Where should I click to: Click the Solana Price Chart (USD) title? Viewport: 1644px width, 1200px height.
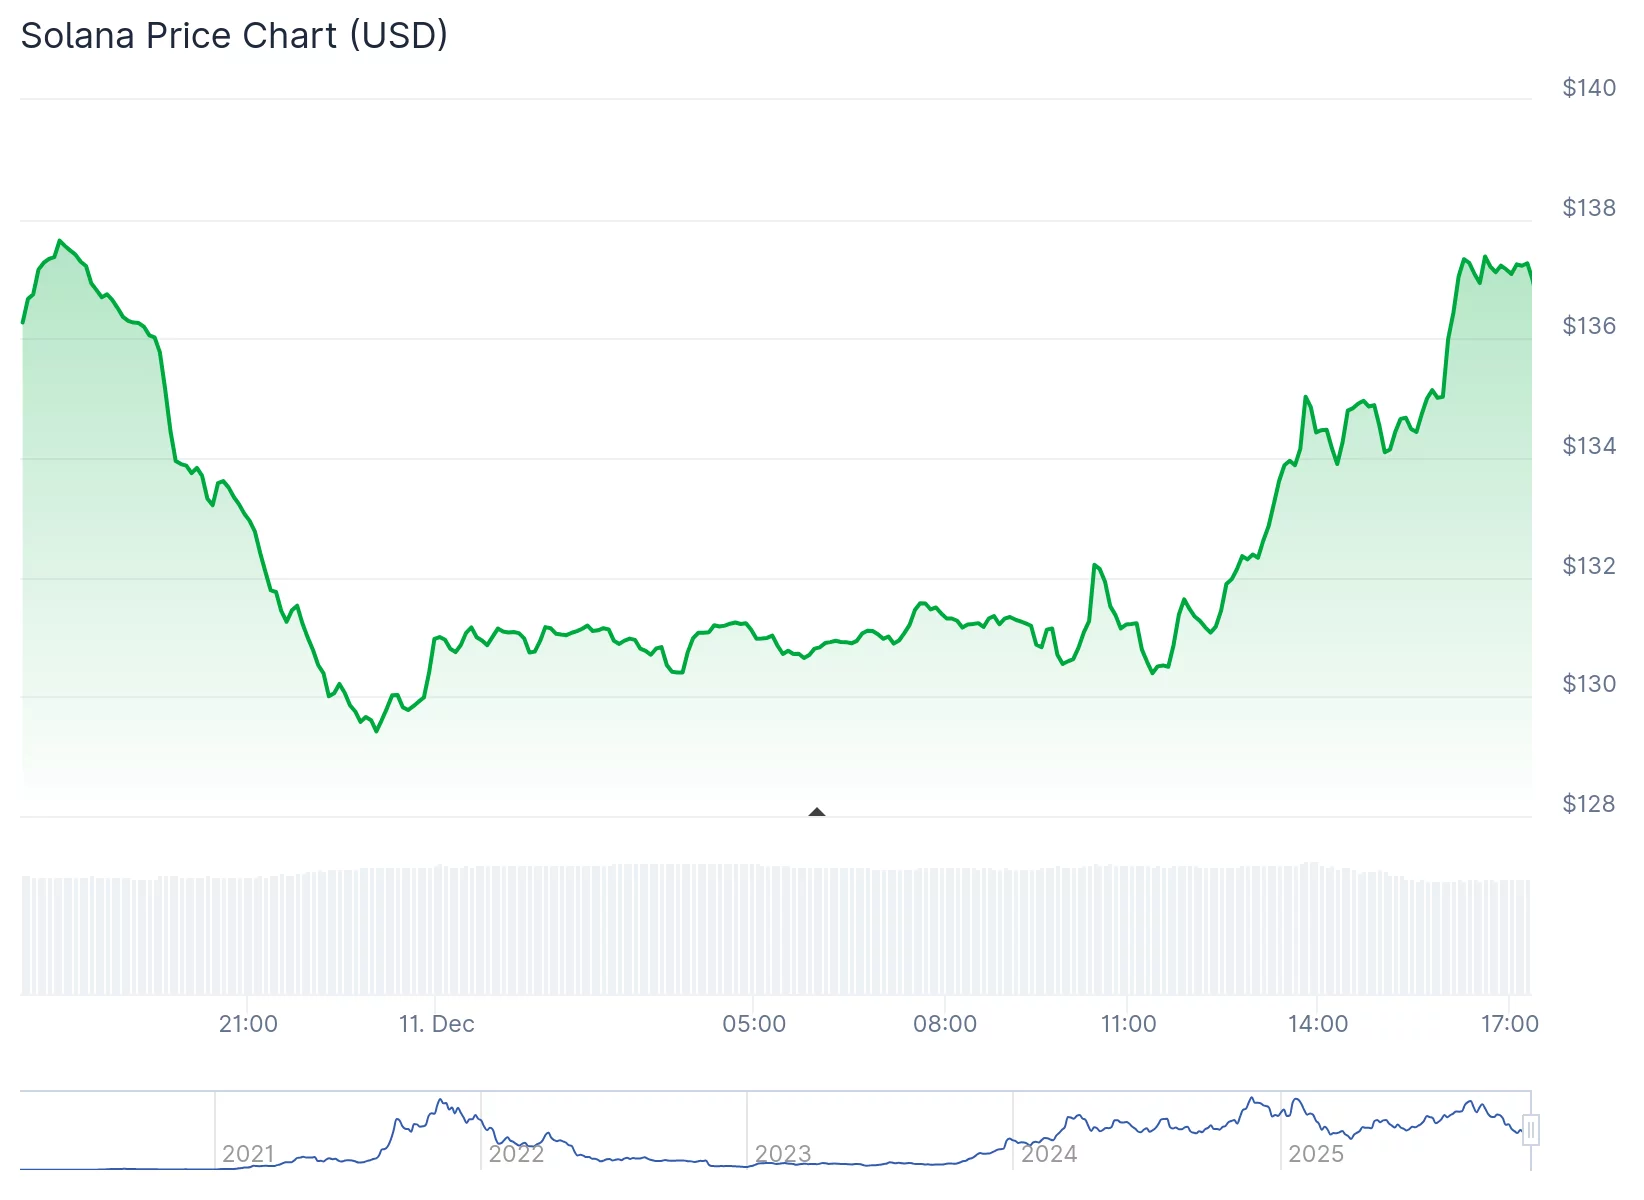point(234,35)
